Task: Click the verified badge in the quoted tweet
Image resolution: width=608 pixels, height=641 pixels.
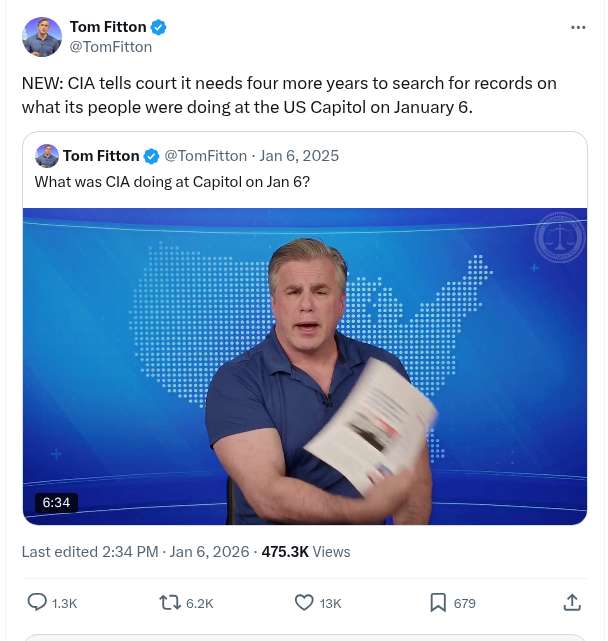Action: click(x=152, y=156)
